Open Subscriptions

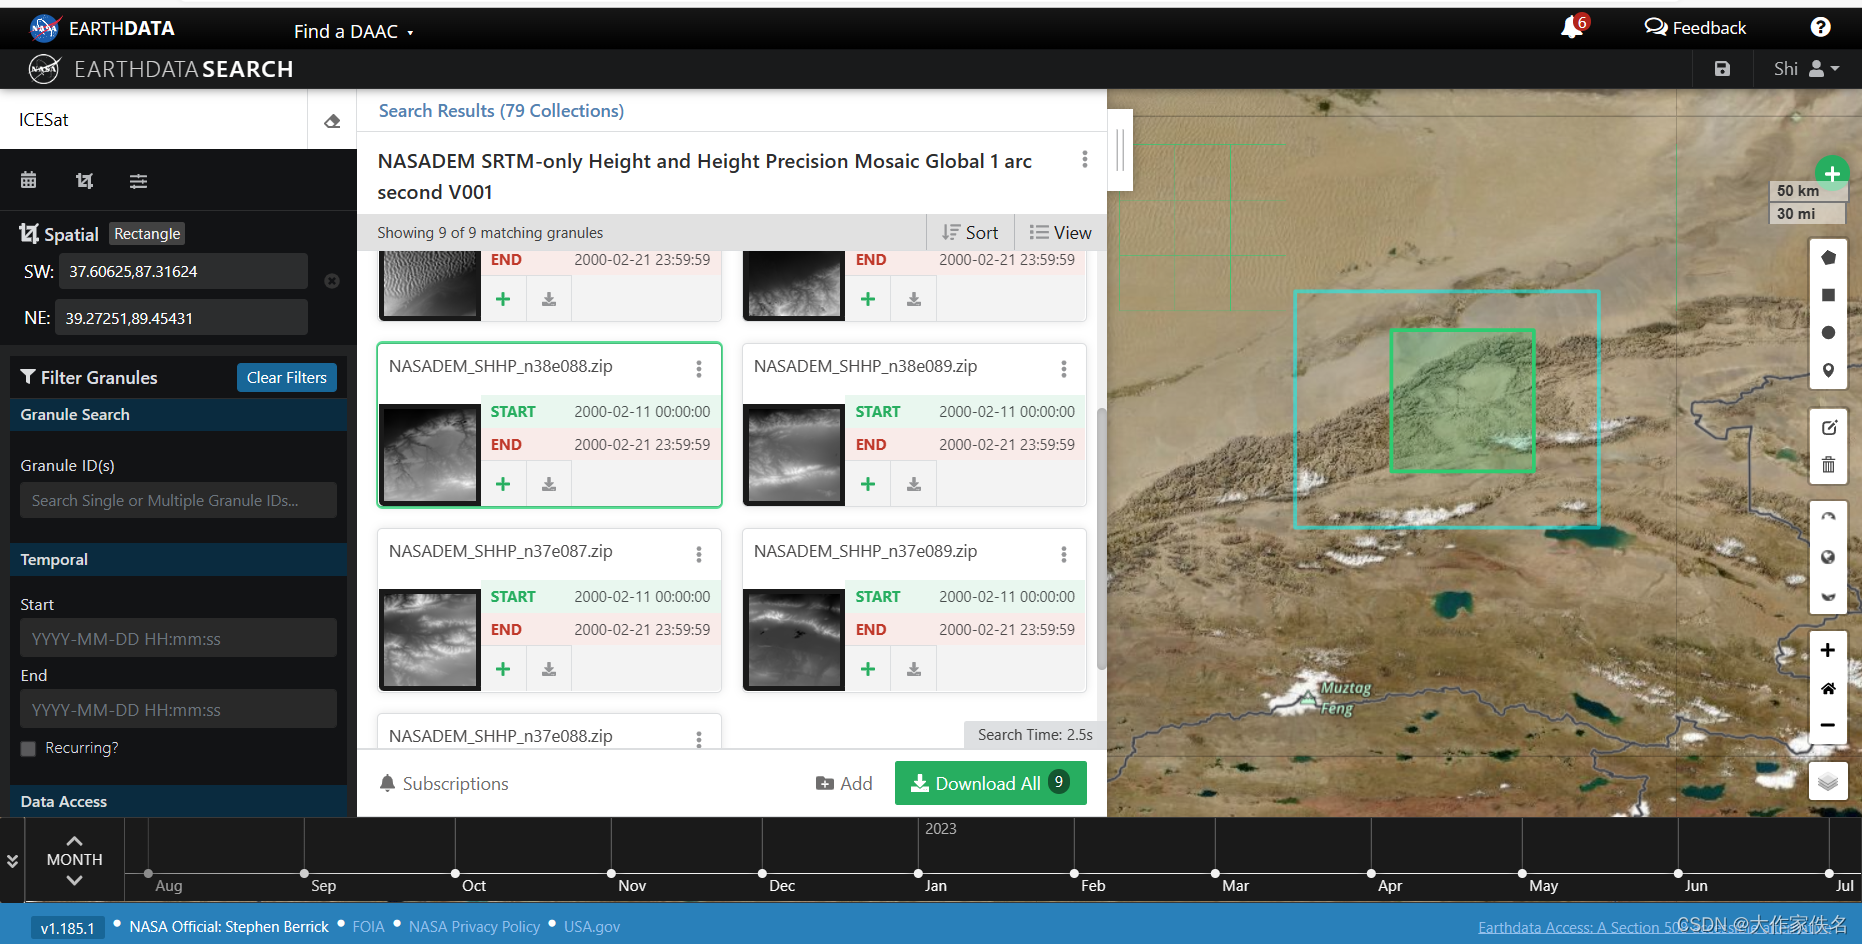(x=444, y=783)
